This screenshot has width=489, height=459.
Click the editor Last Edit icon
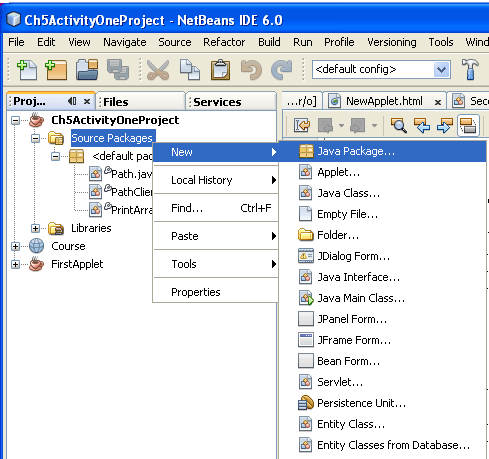coord(302,126)
